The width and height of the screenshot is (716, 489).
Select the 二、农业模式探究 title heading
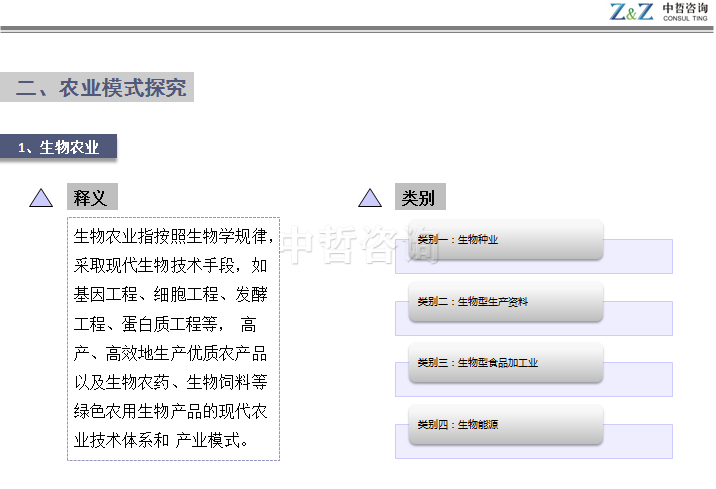pyautogui.click(x=101, y=87)
